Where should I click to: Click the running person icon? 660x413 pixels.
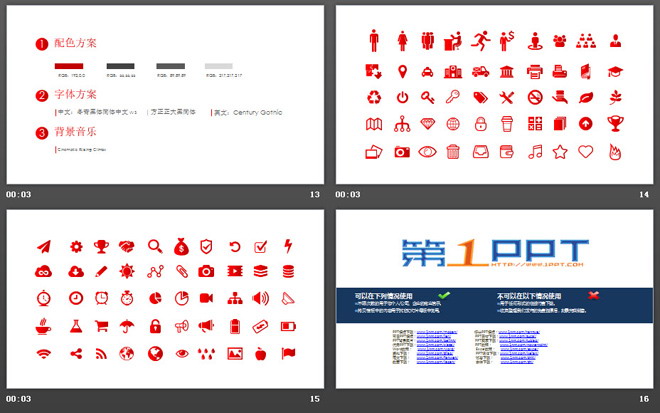(x=481, y=40)
